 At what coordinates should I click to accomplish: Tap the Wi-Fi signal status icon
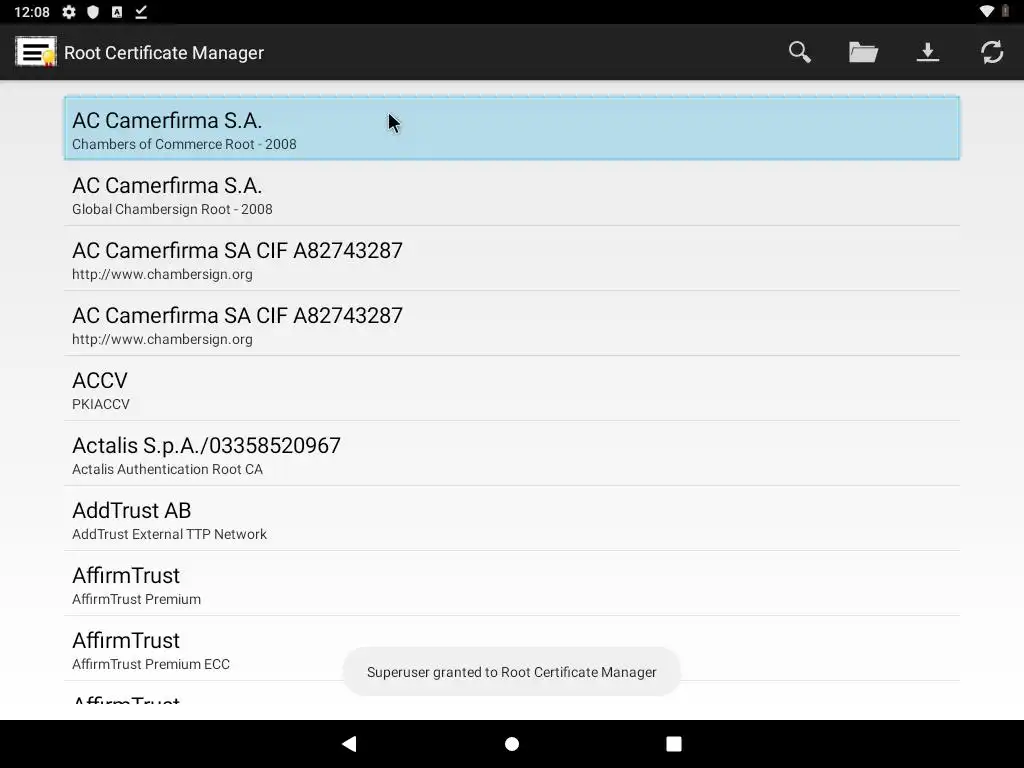pyautogui.click(x=987, y=12)
